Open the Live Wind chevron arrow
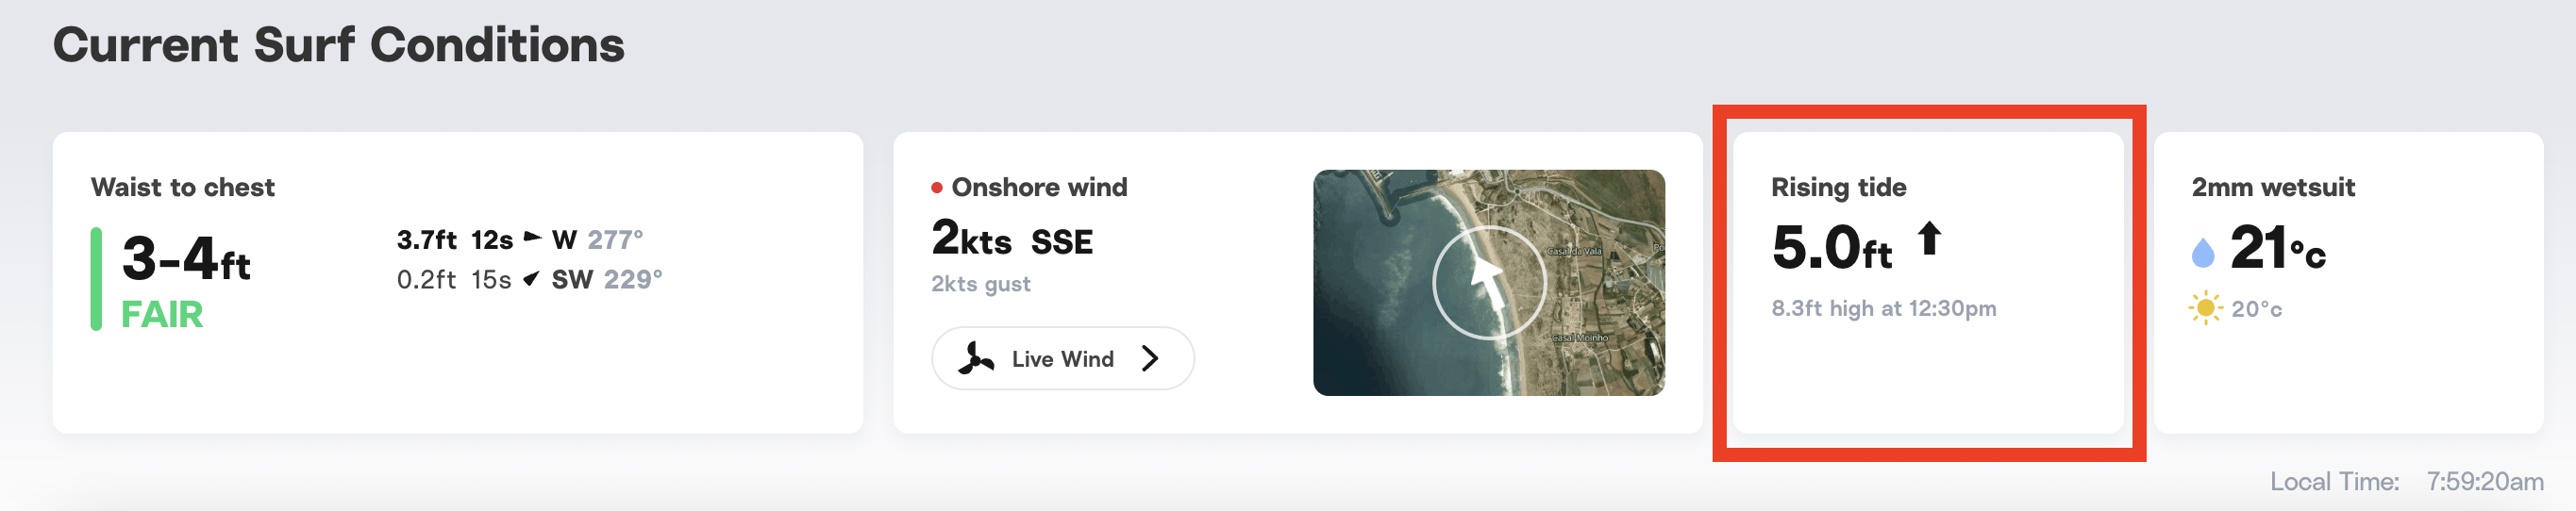Screen dimensions: 2576x511 1150,358
